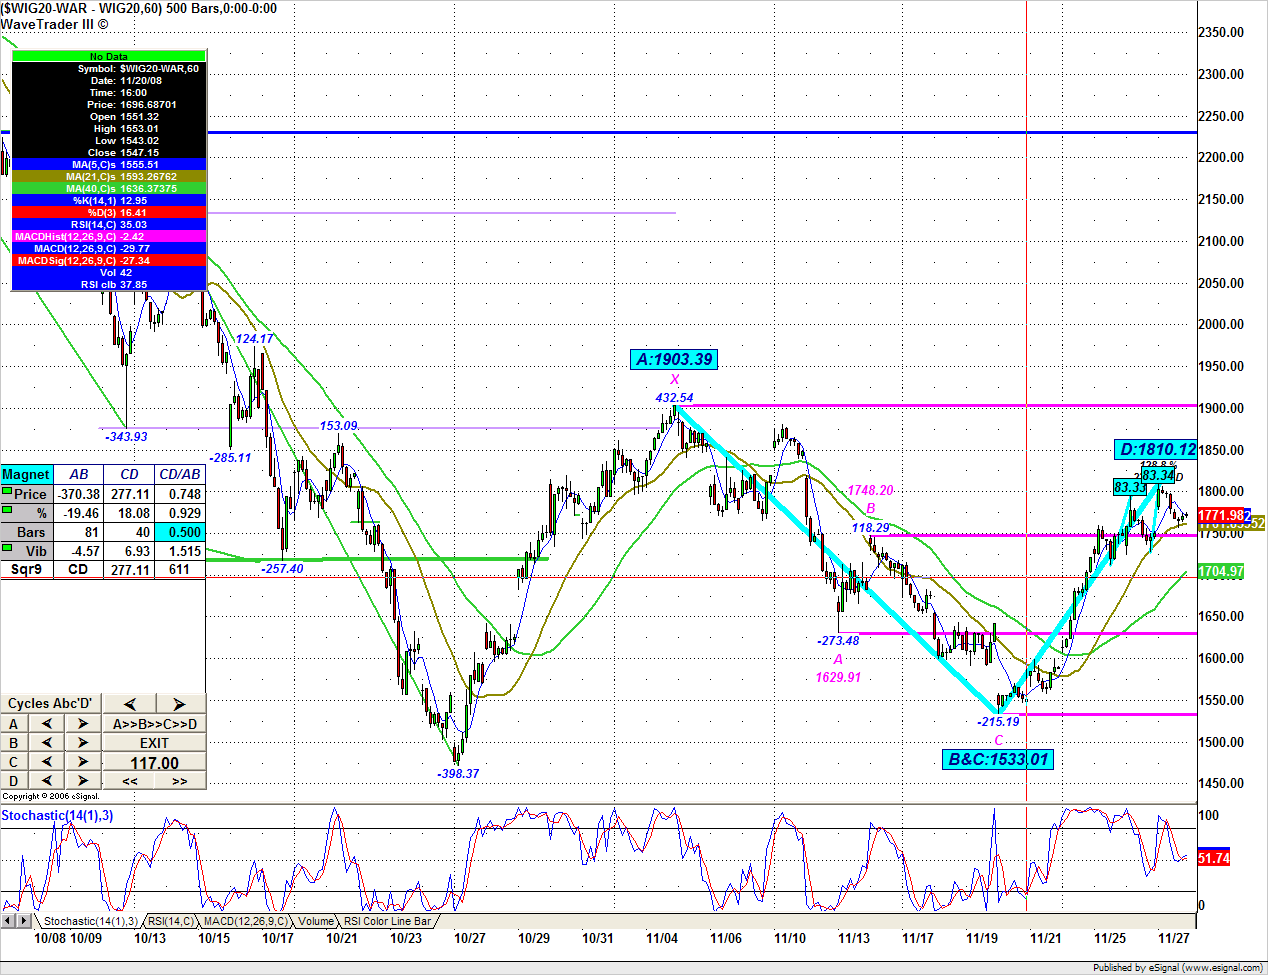Click the AB column header

[79, 474]
